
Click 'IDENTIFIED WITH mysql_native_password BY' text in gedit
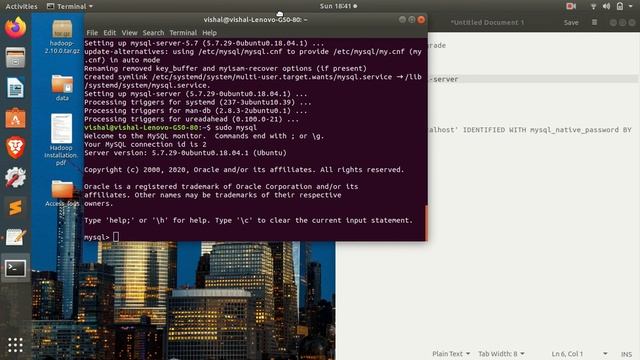[x=547, y=130]
